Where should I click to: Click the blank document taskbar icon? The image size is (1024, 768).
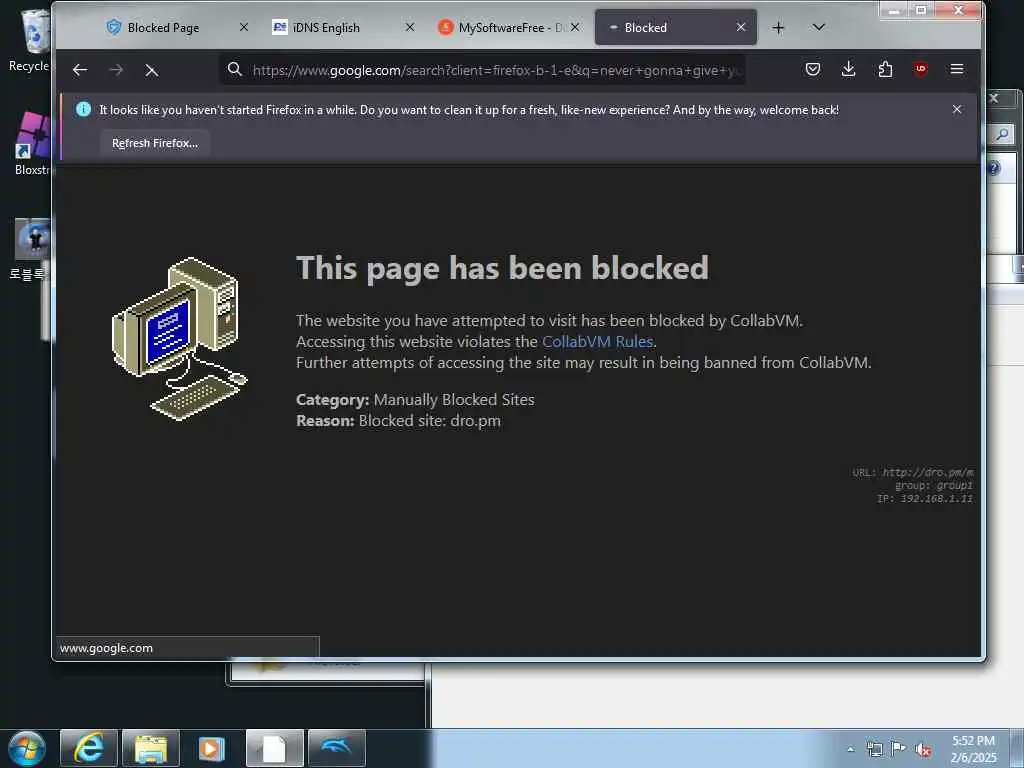coord(274,748)
